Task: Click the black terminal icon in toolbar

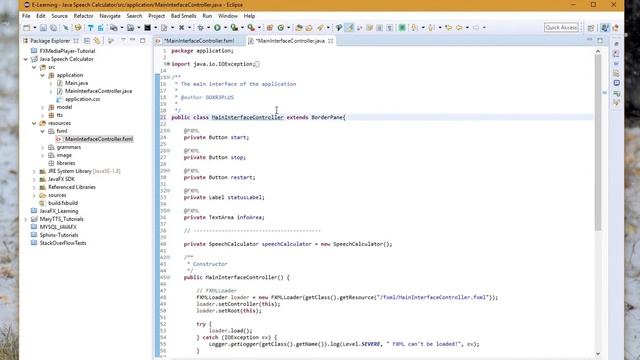Action: click(x=147, y=28)
